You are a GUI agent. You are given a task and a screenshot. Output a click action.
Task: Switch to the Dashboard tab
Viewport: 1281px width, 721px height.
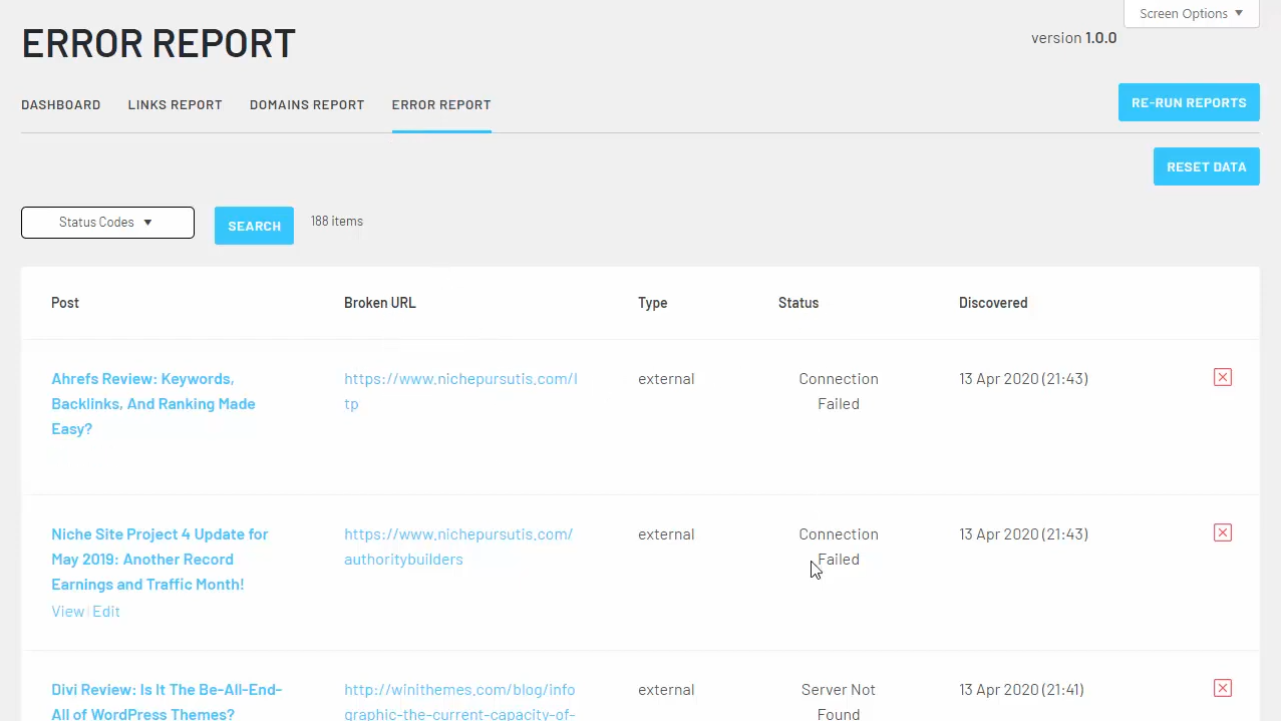(61, 105)
